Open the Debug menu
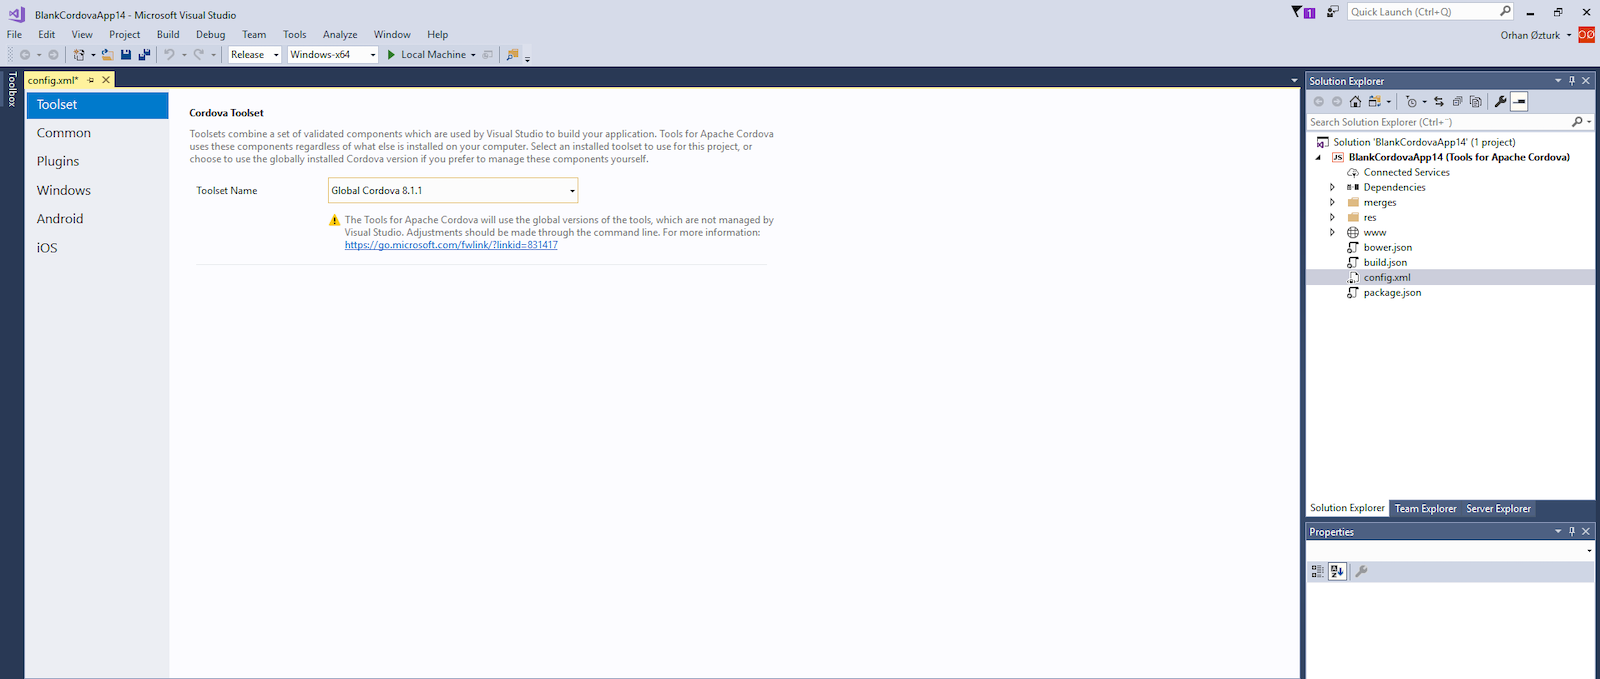This screenshot has width=1600, height=679. coord(210,34)
